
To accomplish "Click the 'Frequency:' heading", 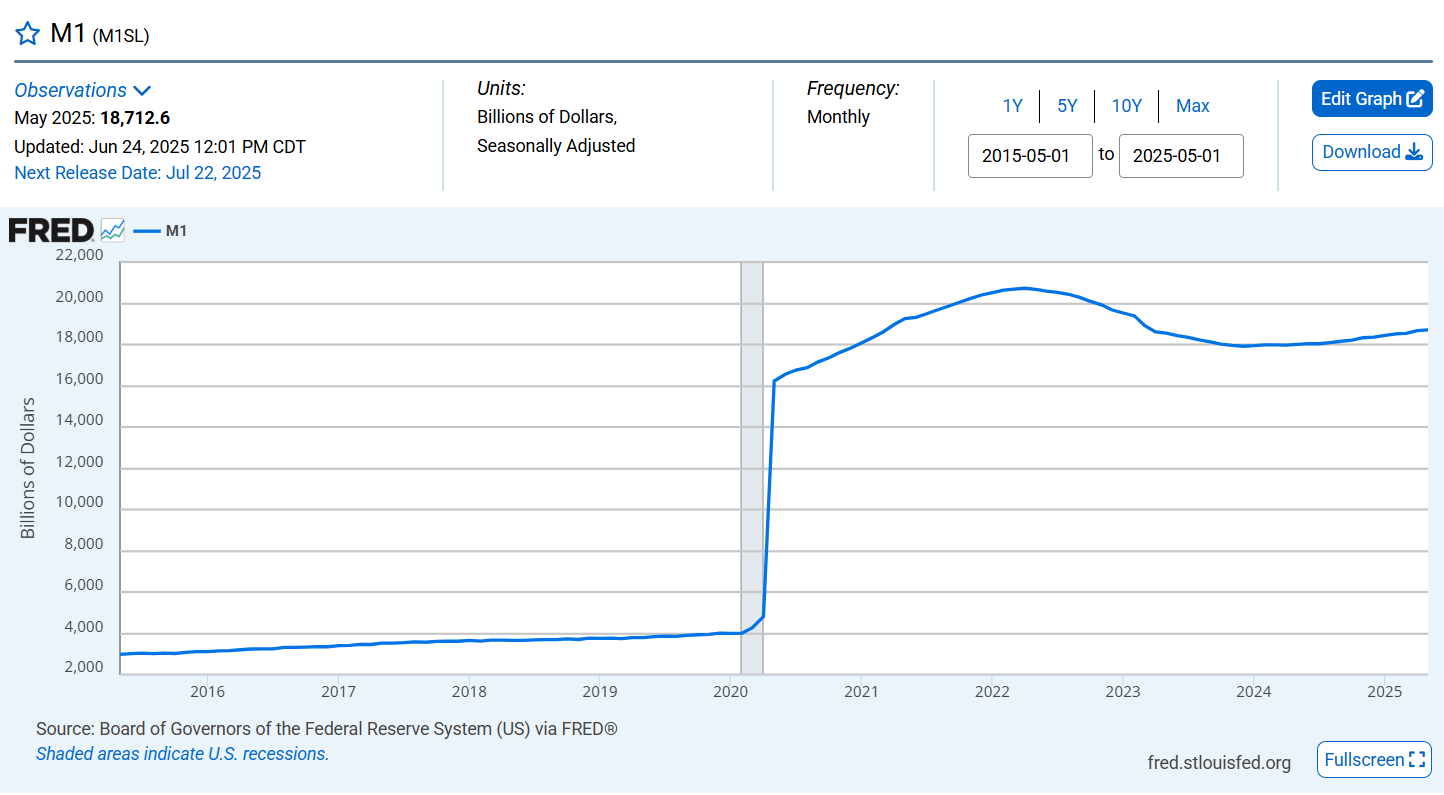I will click(x=853, y=89).
